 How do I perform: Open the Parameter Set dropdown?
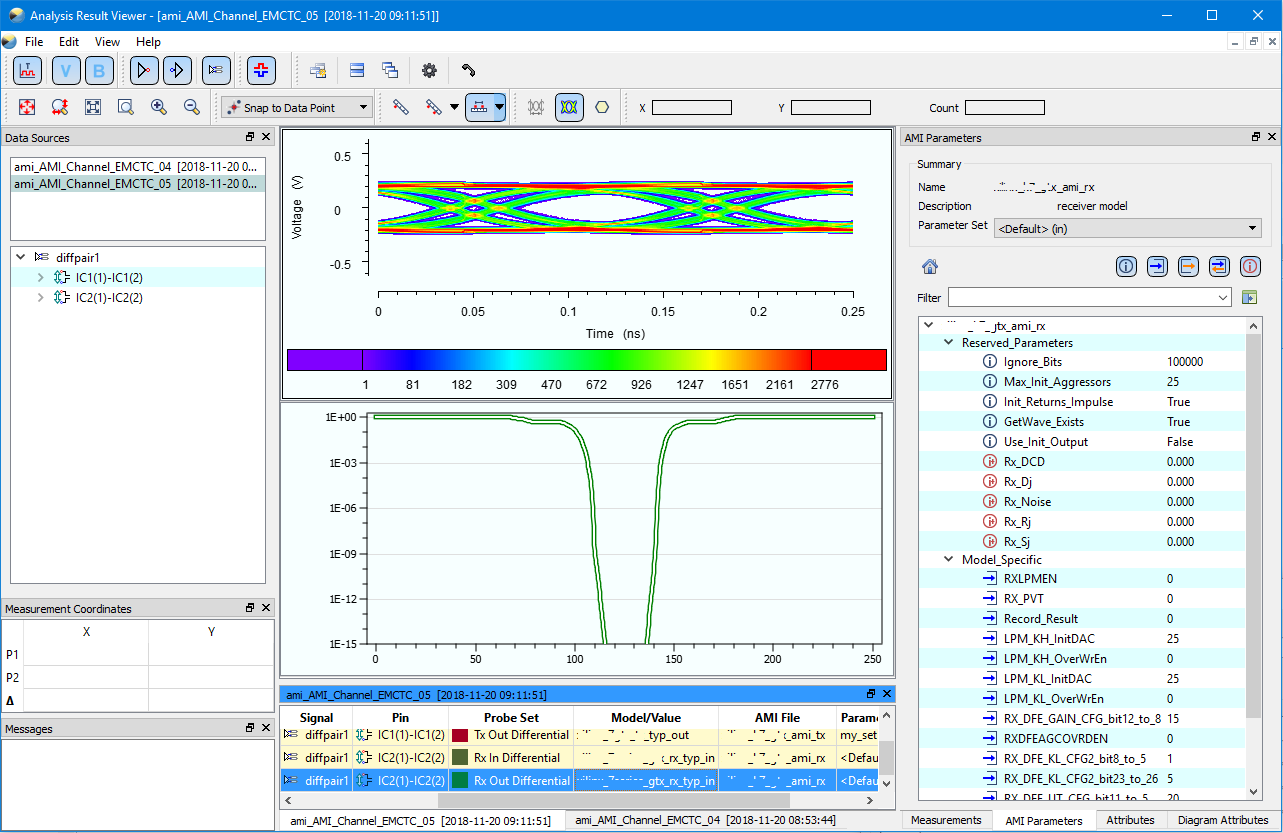coord(1127,228)
